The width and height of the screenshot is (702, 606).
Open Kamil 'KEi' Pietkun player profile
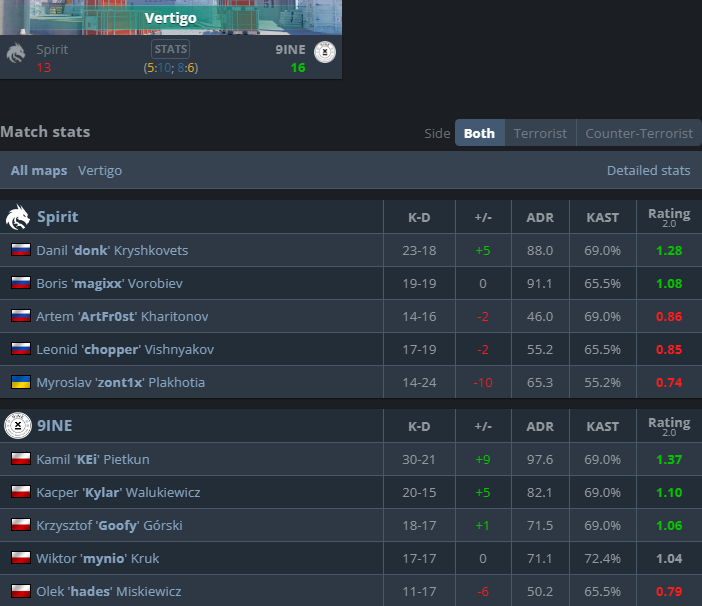point(93,460)
